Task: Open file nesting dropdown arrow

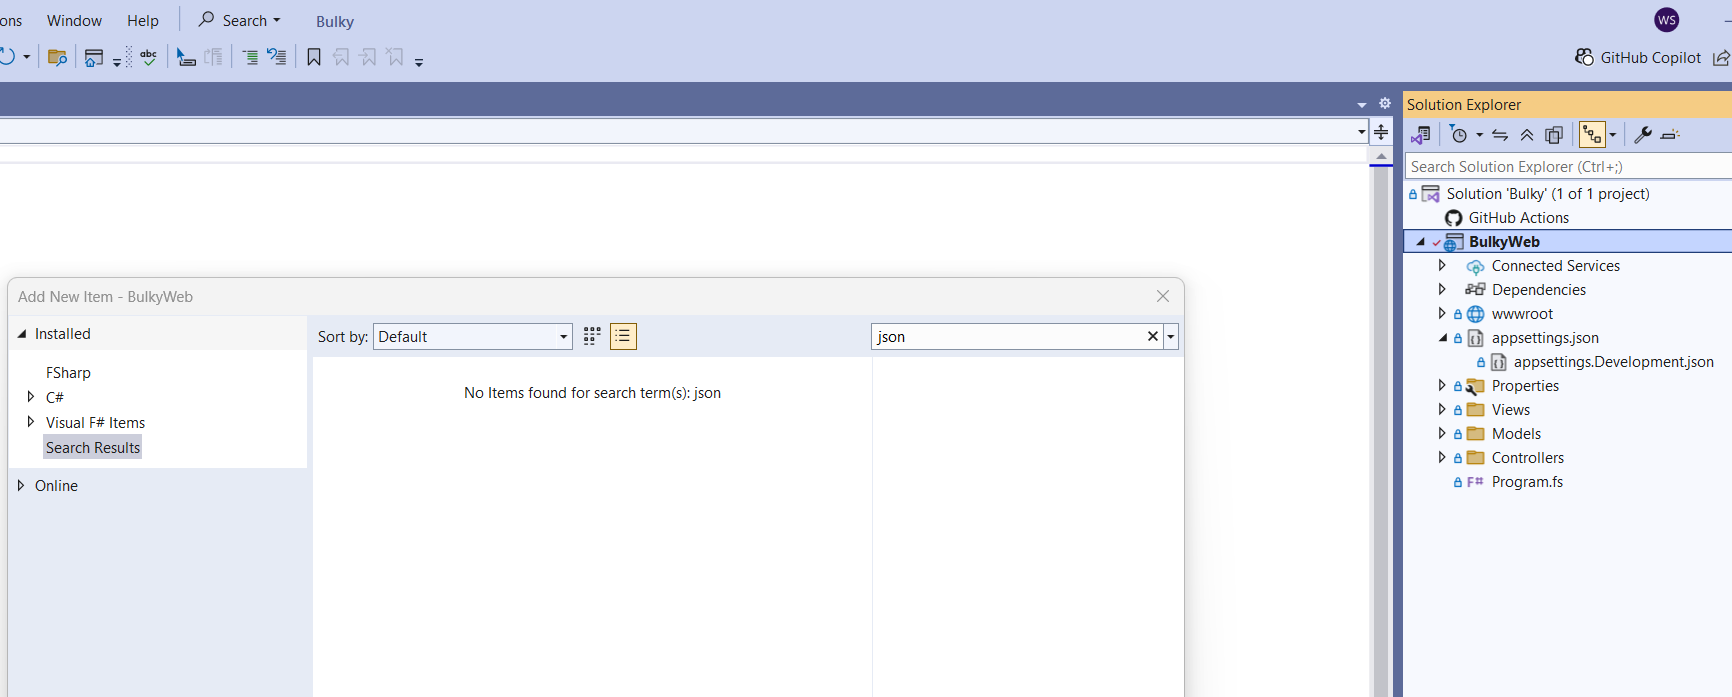Action: point(1612,135)
